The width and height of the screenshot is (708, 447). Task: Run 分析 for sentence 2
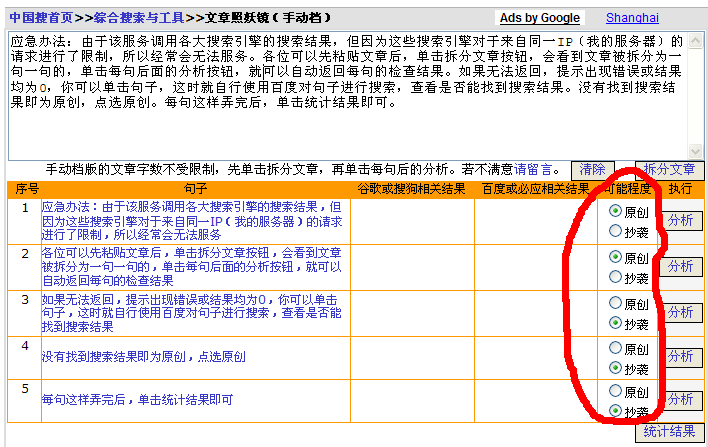680,266
